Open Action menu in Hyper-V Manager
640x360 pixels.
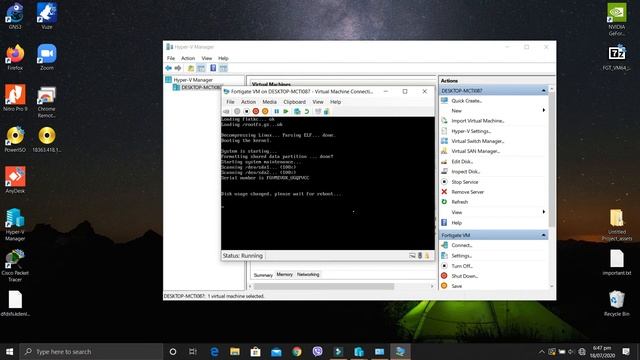click(x=188, y=58)
